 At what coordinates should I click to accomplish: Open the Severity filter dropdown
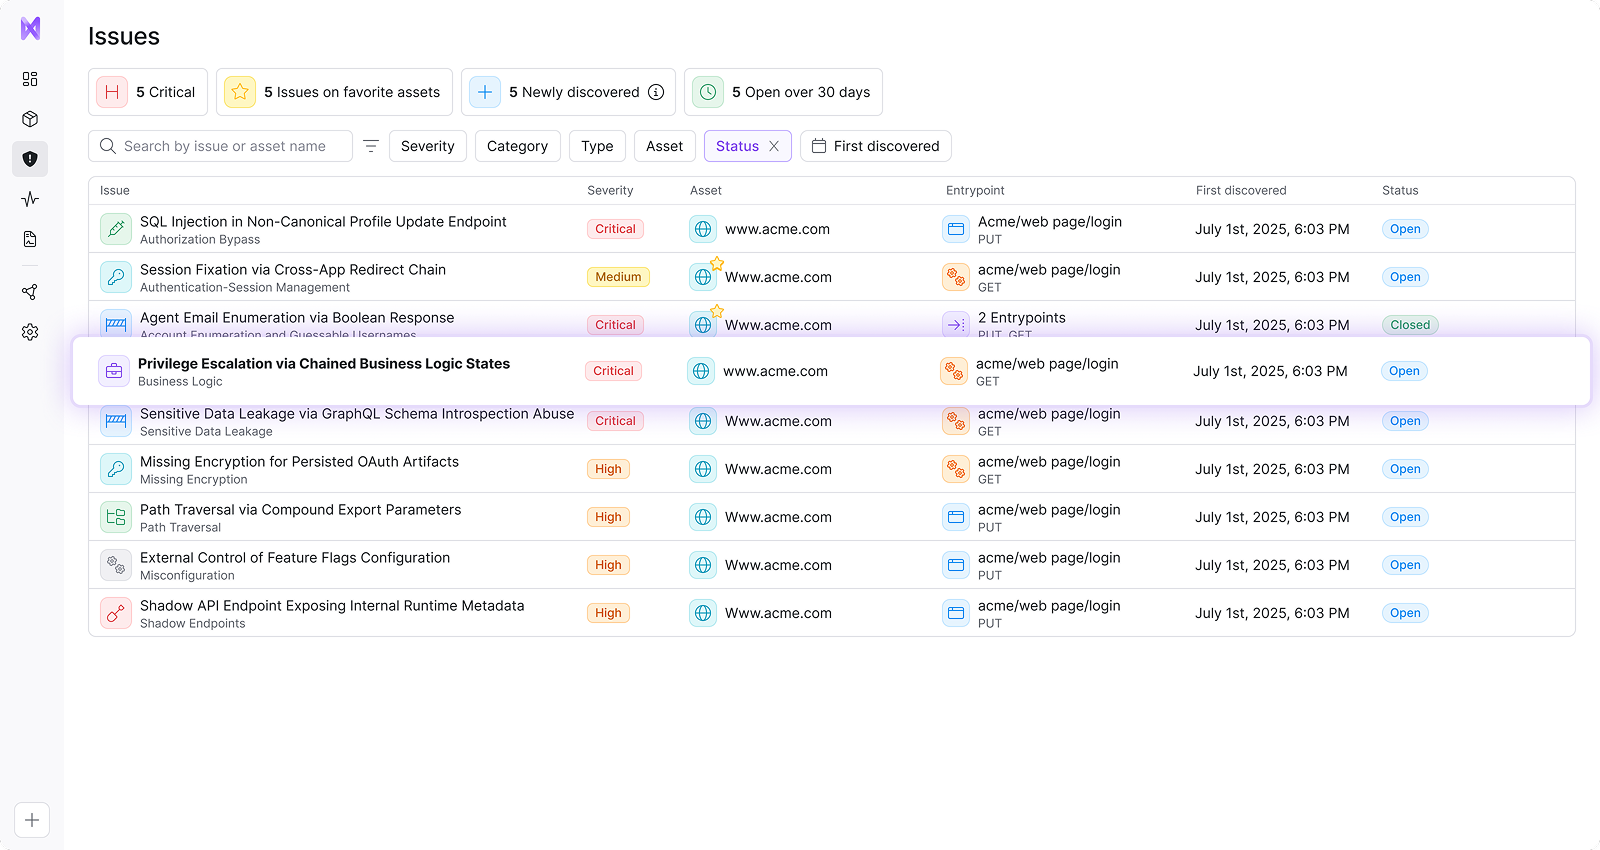[x=427, y=146]
